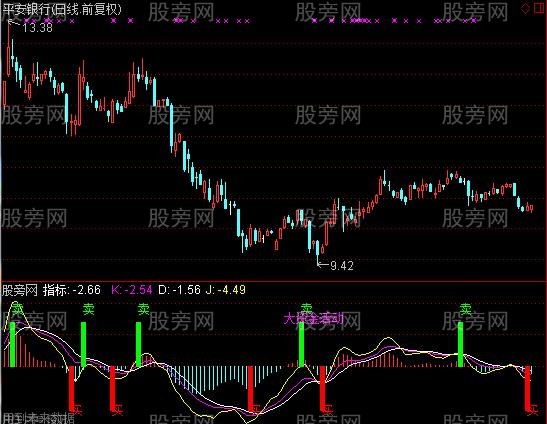
Task: Select the D: -1.56 value
Action: click(x=179, y=290)
